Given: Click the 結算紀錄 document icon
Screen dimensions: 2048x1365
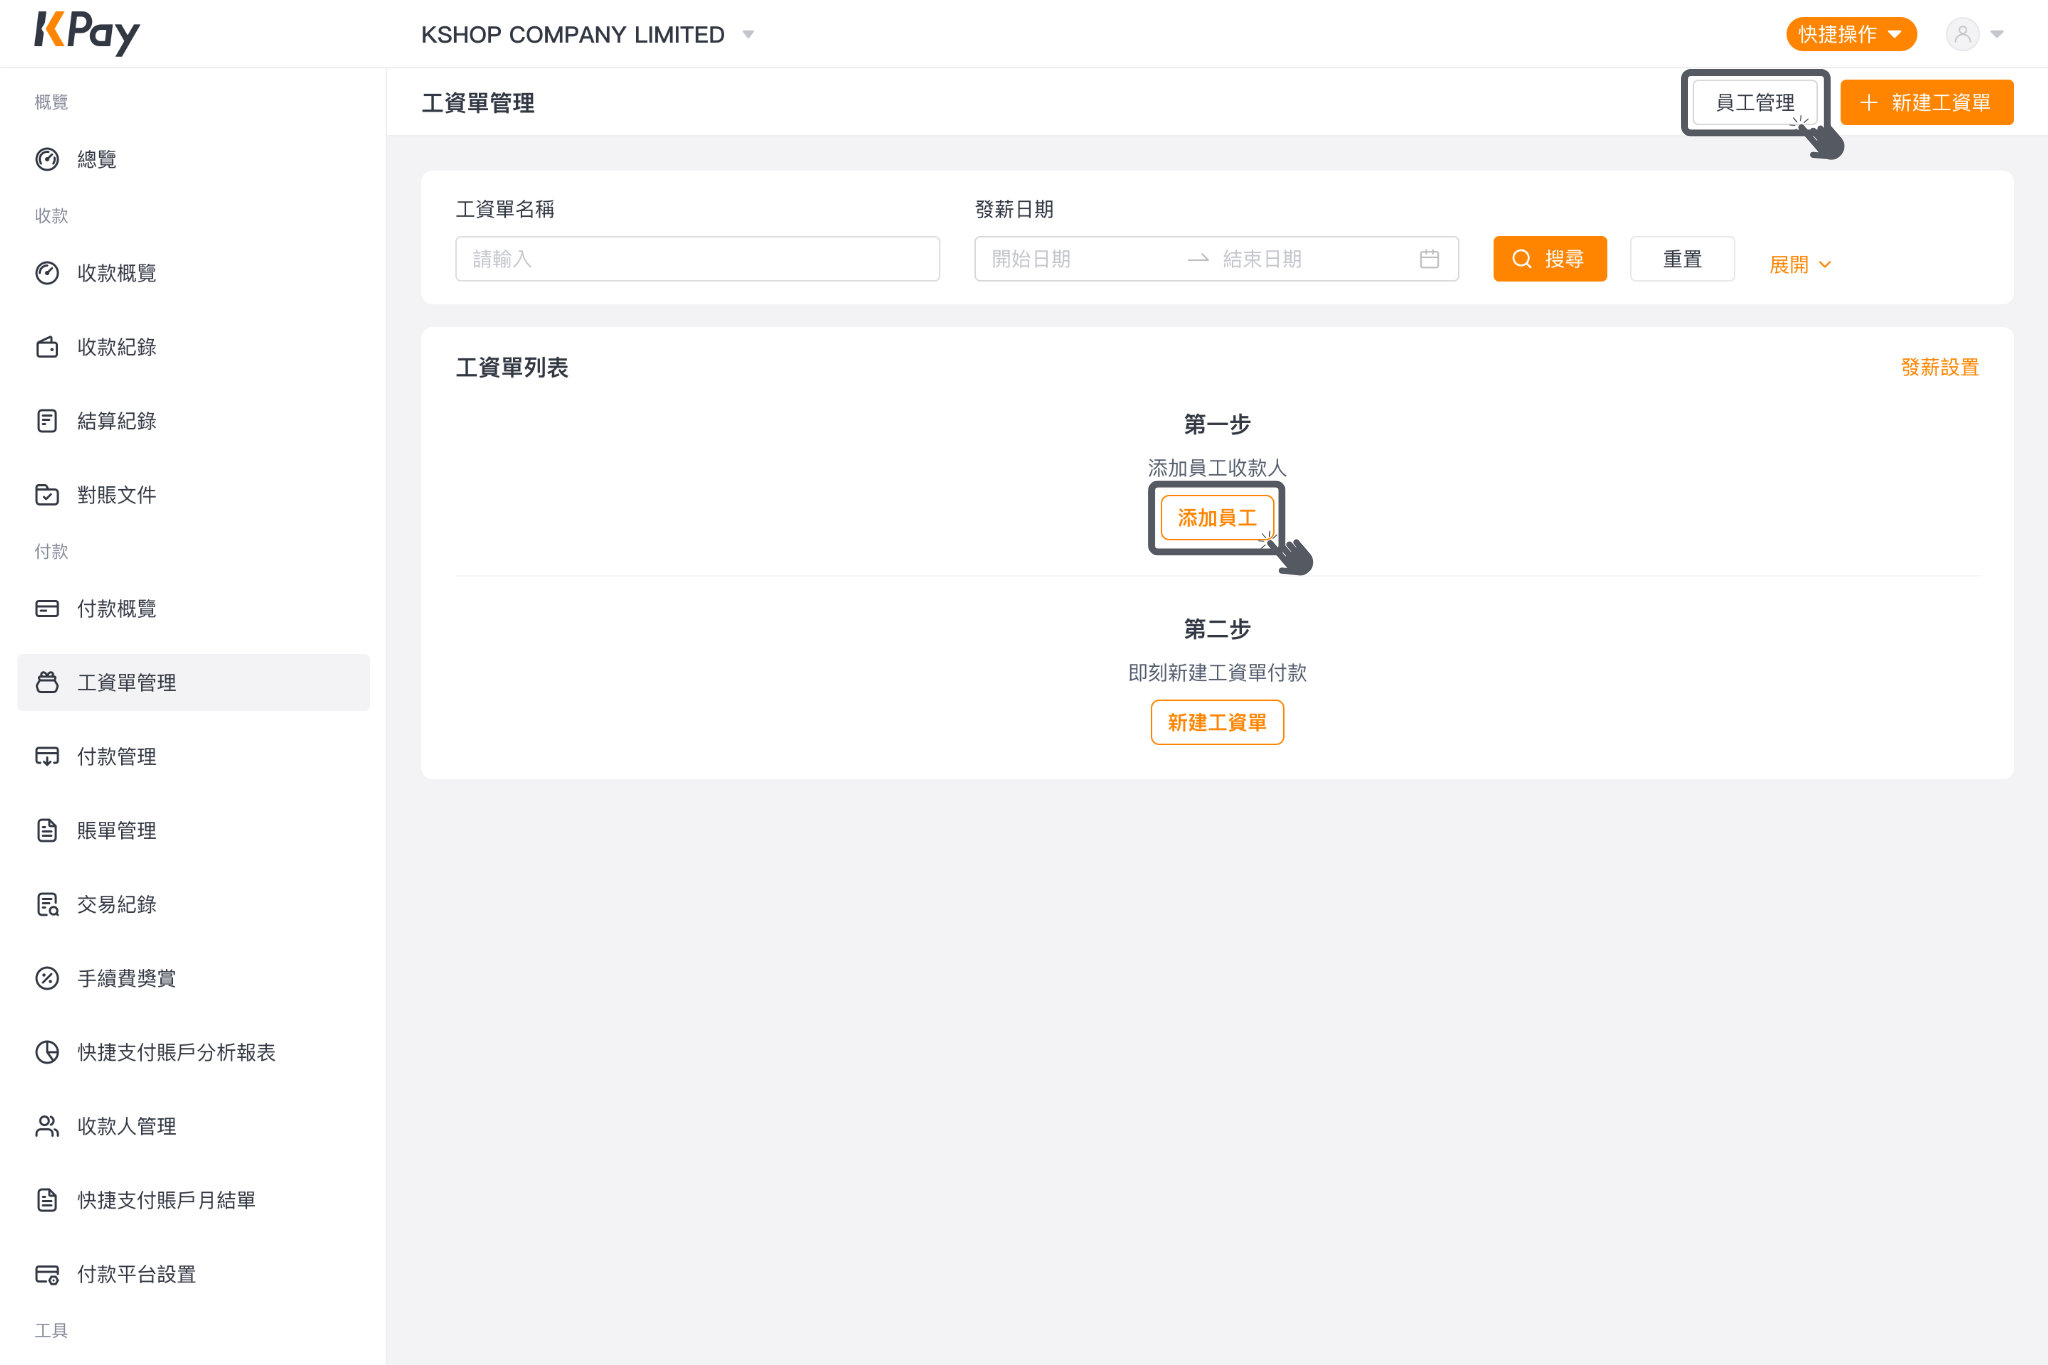Looking at the screenshot, I should pos(47,421).
